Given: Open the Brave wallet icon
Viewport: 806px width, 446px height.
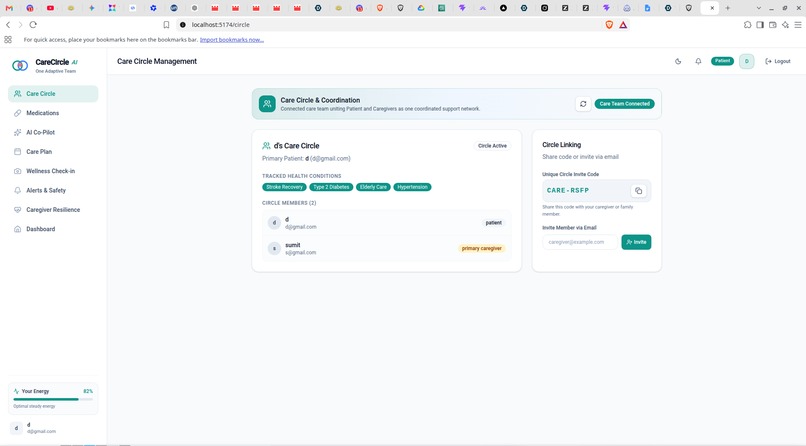Looking at the screenshot, I should tap(773, 25).
